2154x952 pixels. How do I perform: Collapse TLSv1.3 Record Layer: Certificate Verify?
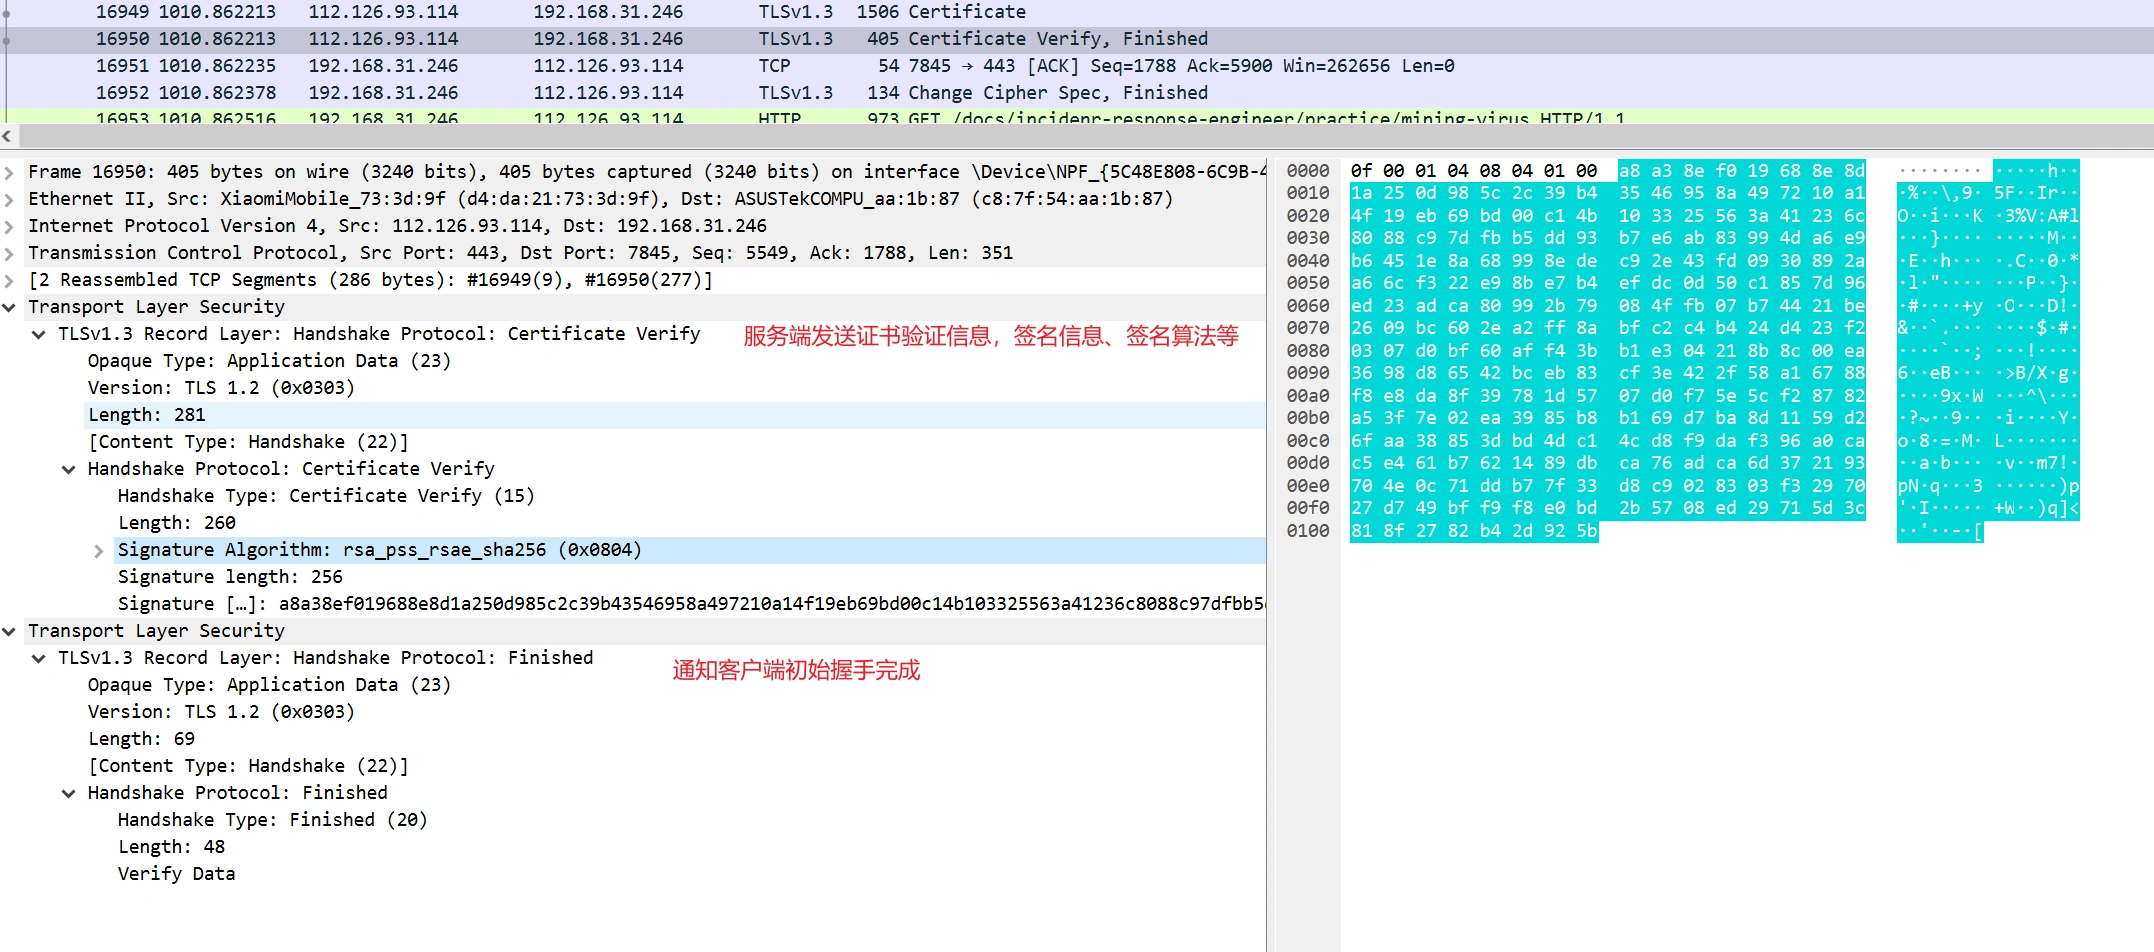click(x=39, y=335)
